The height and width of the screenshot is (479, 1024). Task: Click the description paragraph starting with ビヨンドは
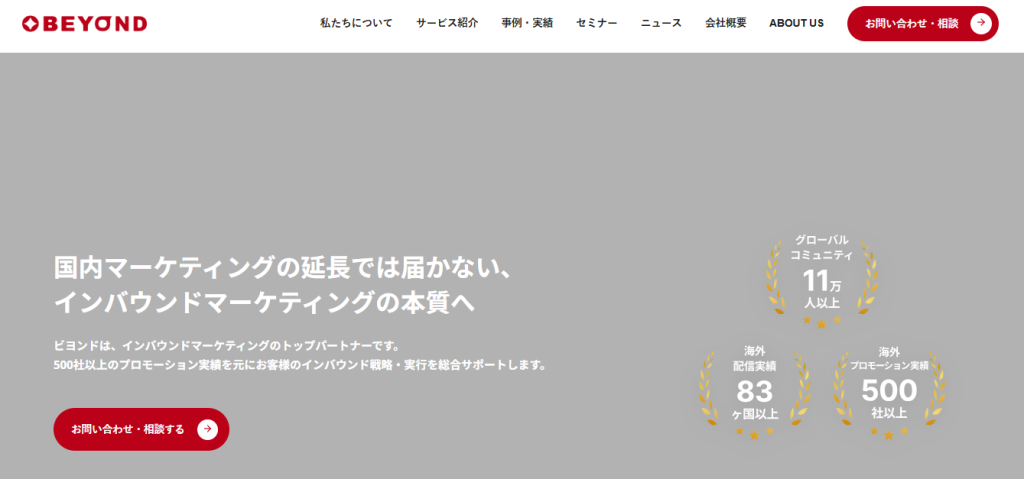click(300, 355)
